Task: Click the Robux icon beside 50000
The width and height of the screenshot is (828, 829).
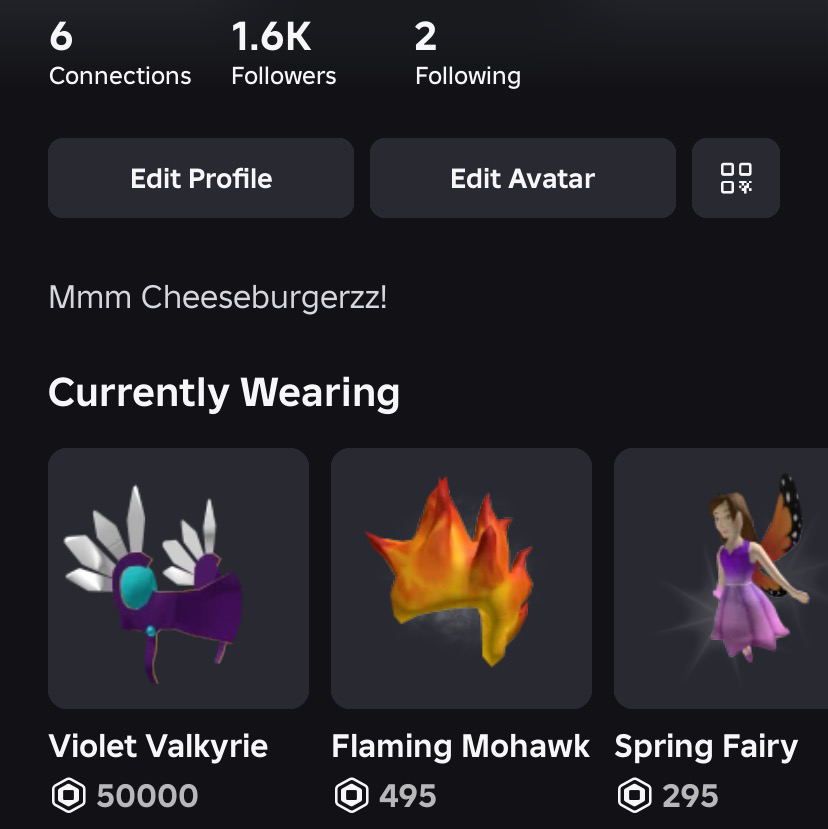Action: [68, 796]
